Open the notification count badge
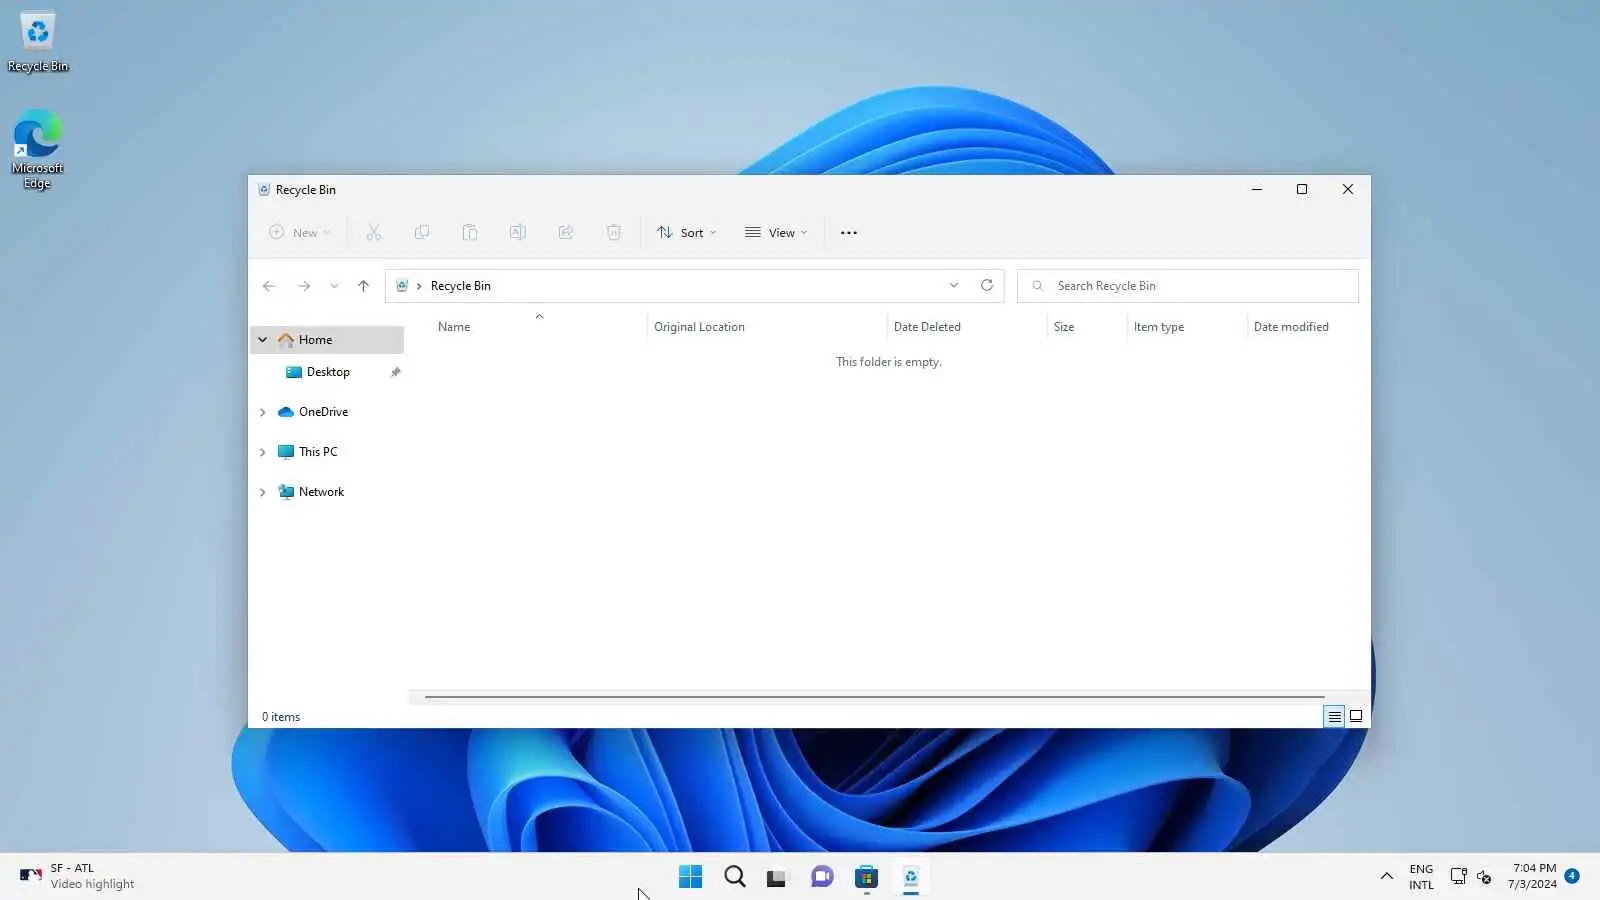Screen dimensions: 1600x900 (x=1572, y=876)
